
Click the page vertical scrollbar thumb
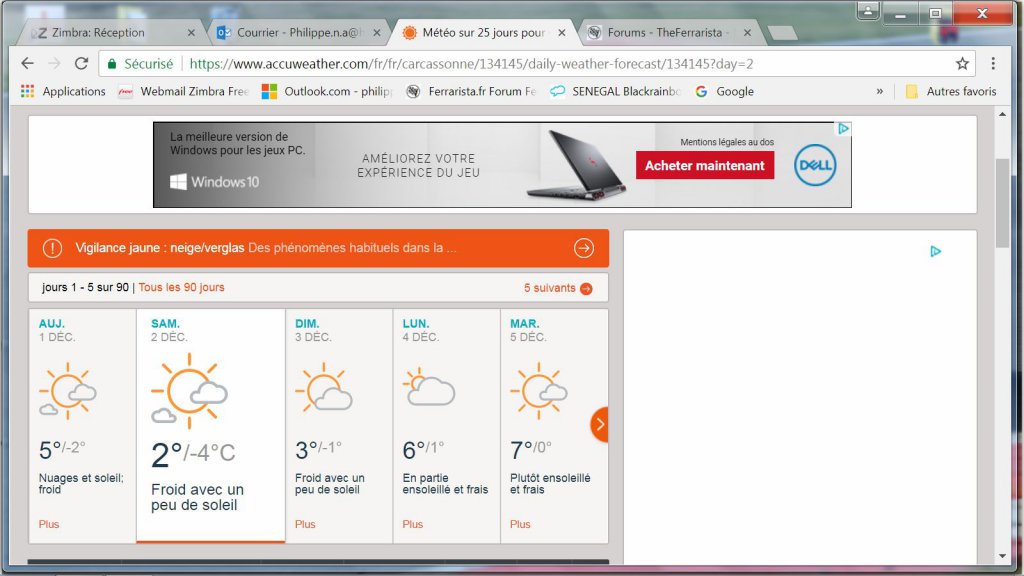tap(1002, 202)
